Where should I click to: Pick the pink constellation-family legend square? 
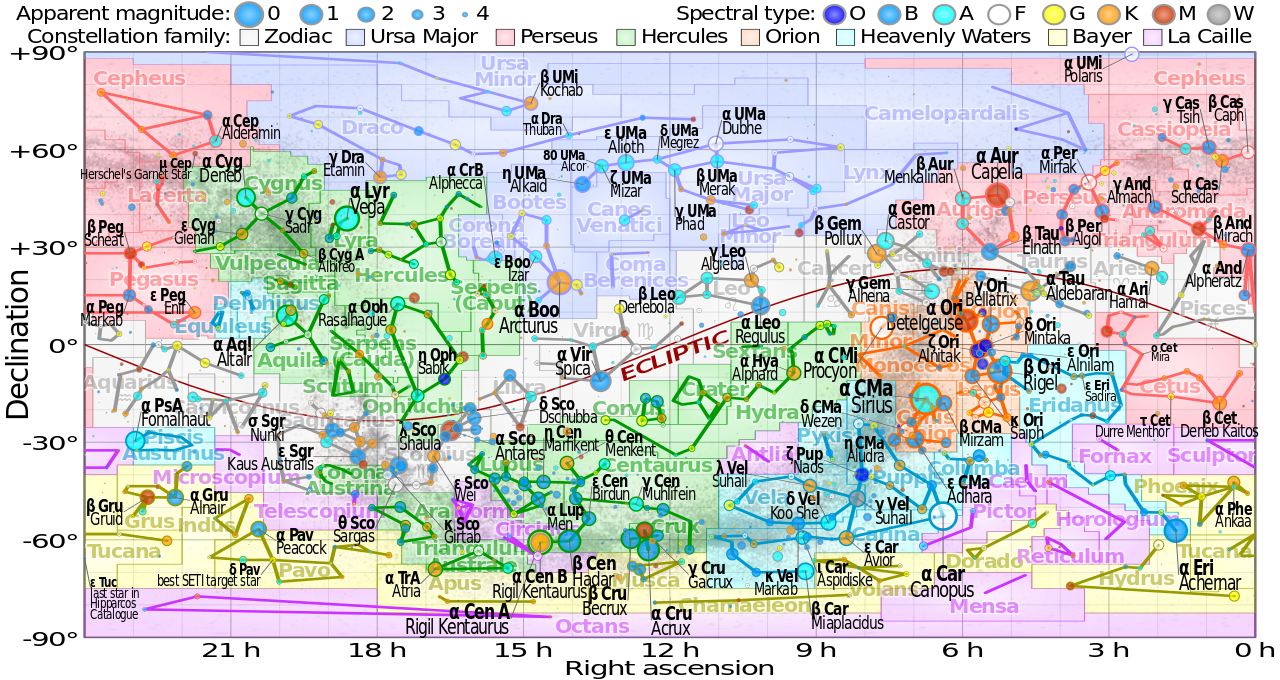coord(505,37)
